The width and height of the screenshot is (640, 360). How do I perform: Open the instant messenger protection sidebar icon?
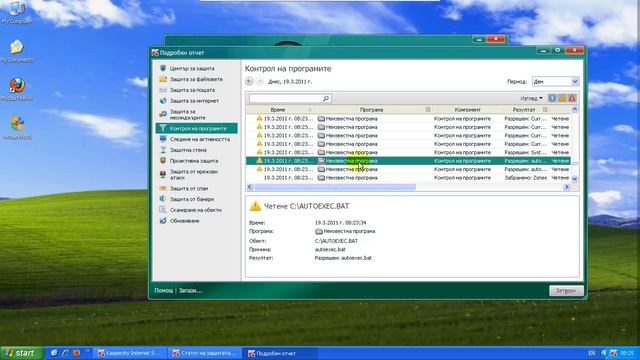pyautogui.click(x=163, y=114)
